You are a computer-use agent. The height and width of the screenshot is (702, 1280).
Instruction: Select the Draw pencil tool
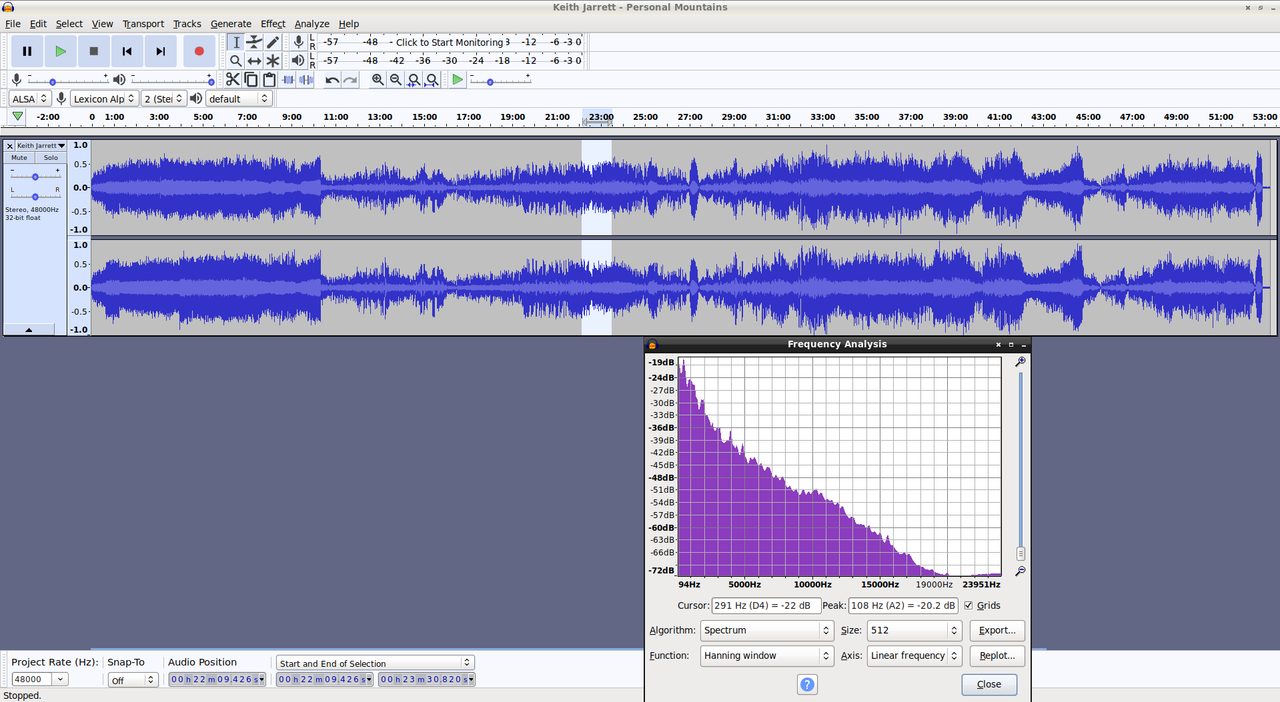pos(273,42)
